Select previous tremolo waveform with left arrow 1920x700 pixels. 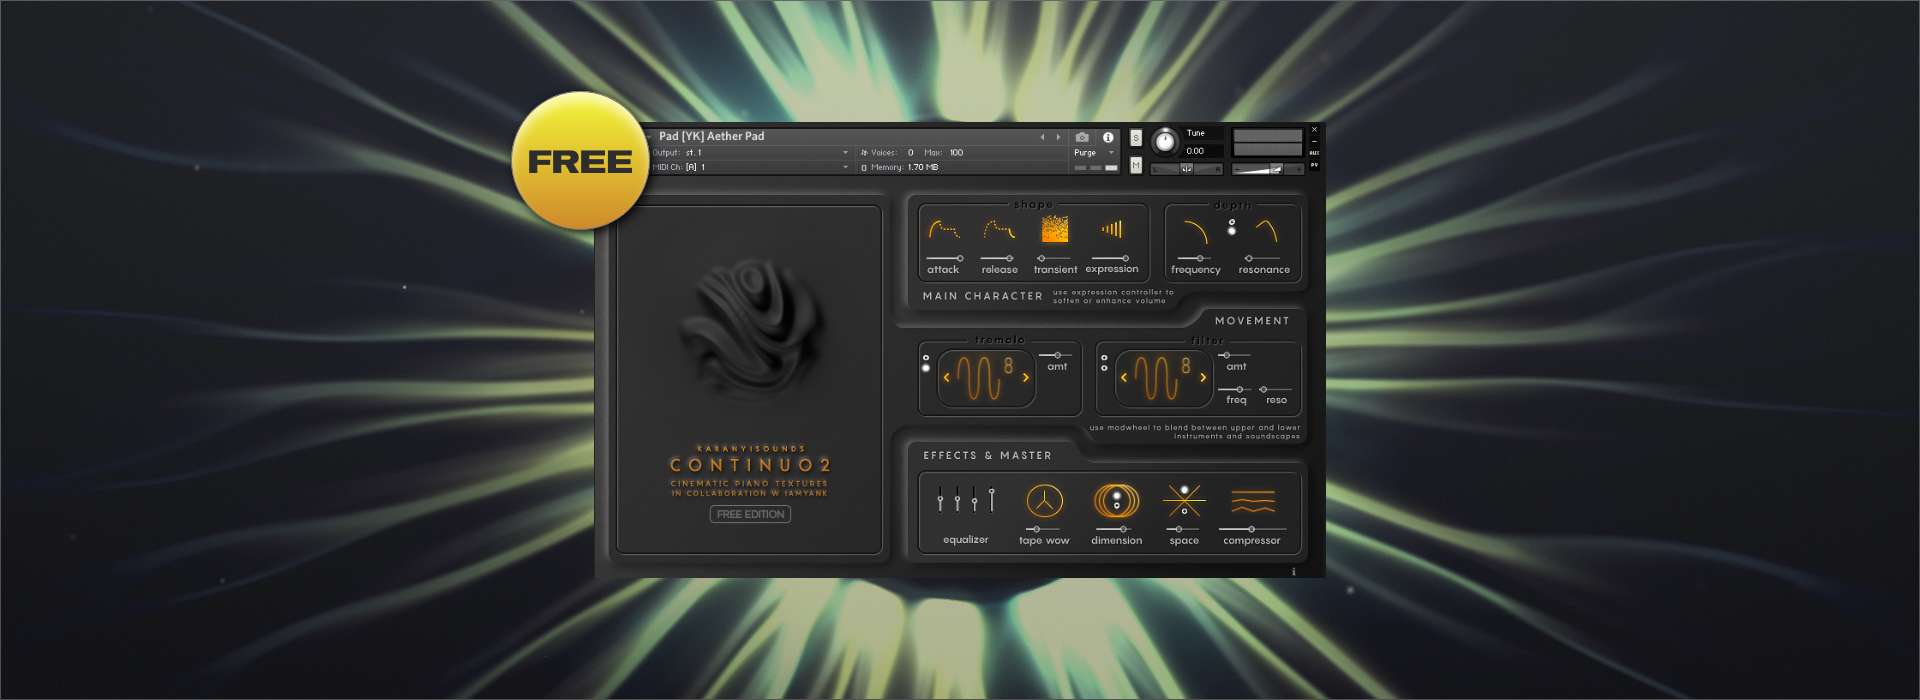946,378
